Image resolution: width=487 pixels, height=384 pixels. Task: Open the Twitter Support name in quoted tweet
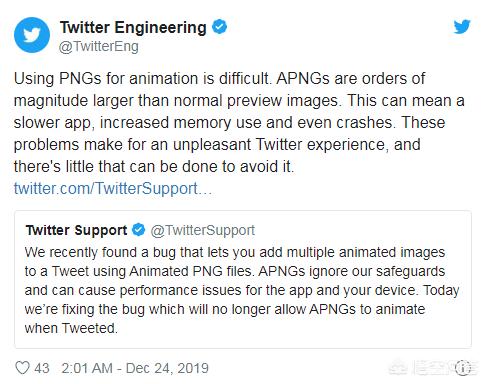tap(77, 230)
